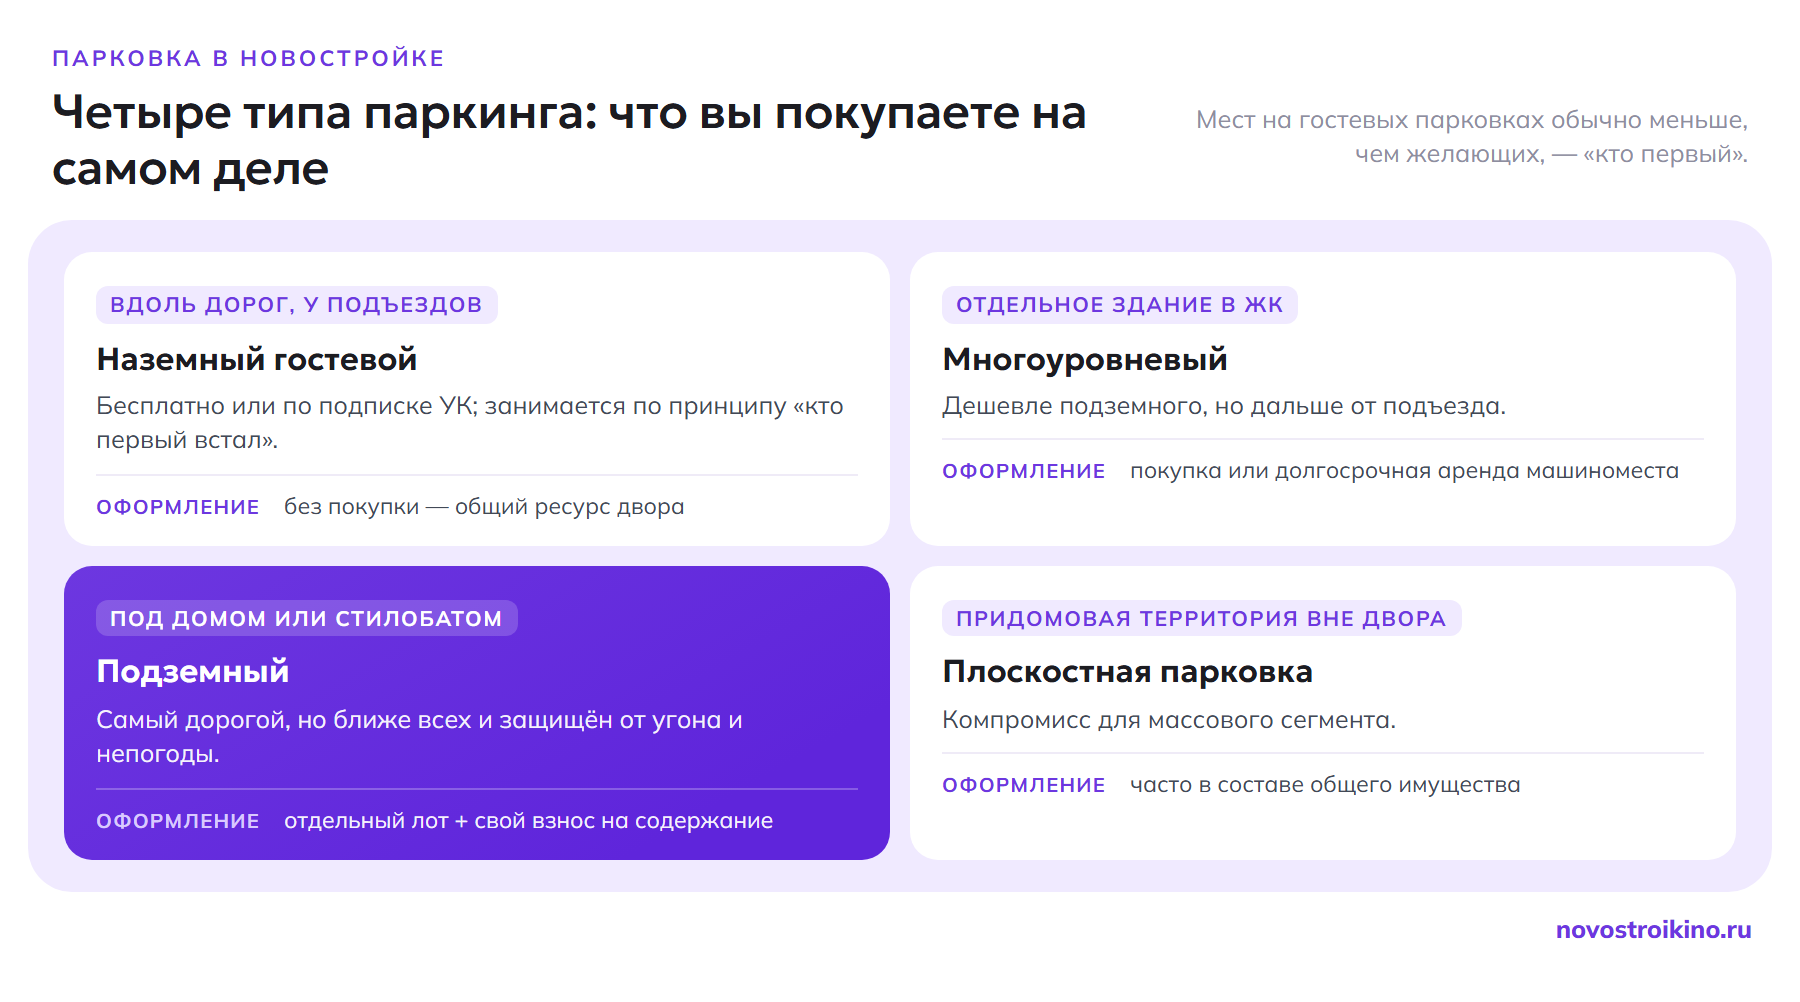
Task: Click the 'Многоуровневый' card title
Action: tap(1085, 359)
